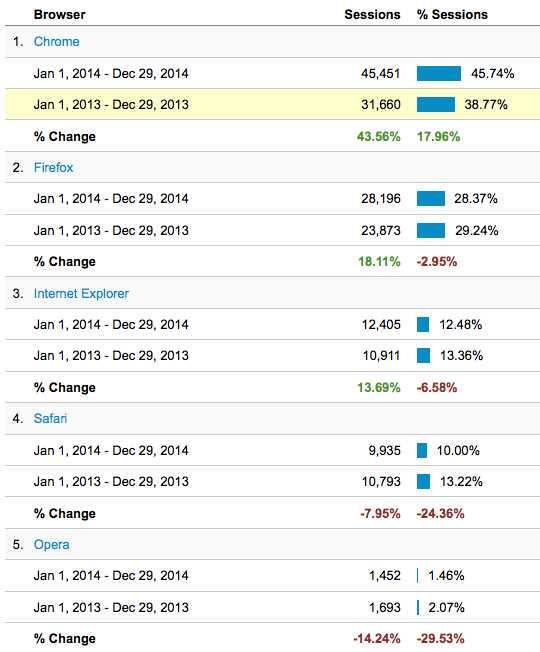Click the 17.96% Chrome percent change
This screenshot has height=652, width=540.
click(x=439, y=136)
